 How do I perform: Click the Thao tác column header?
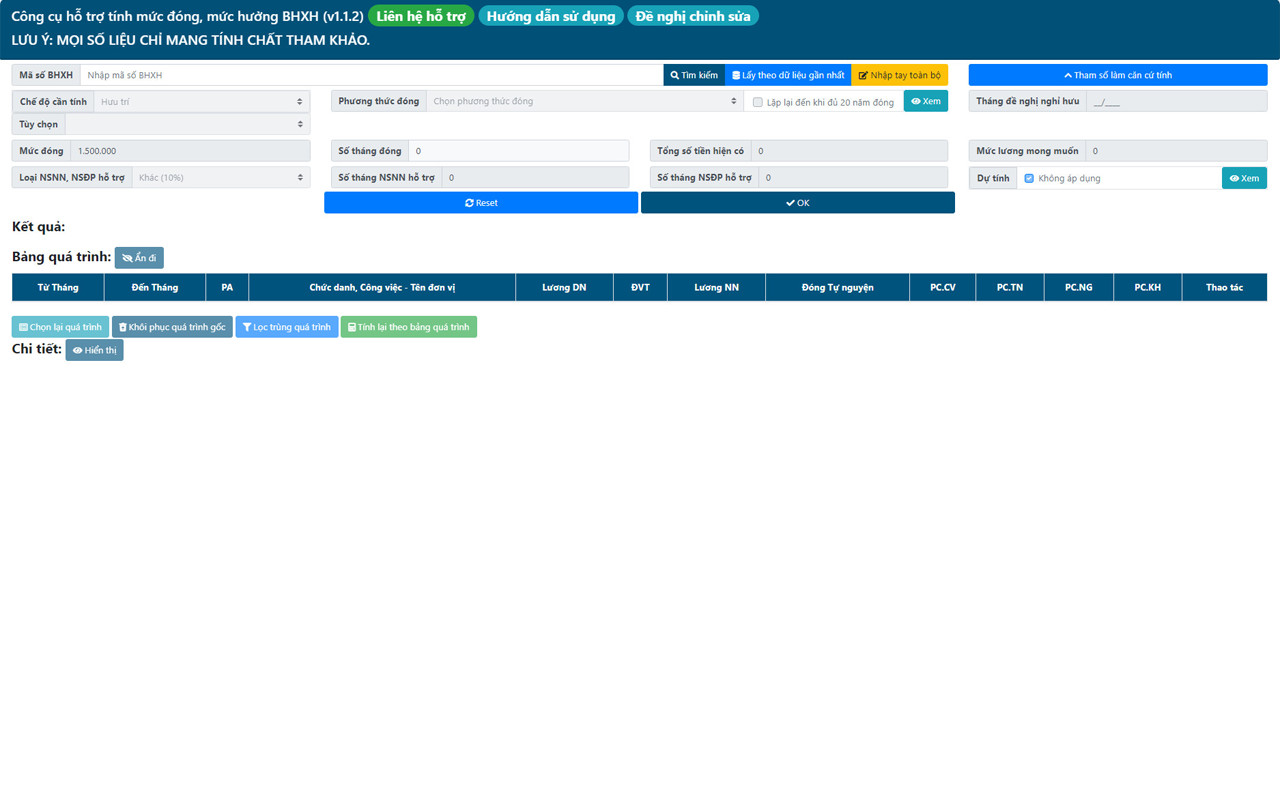click(x=1224, y=287)
